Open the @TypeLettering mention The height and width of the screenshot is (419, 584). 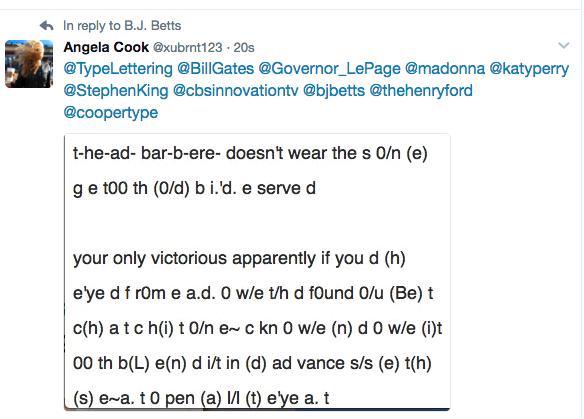118,69
